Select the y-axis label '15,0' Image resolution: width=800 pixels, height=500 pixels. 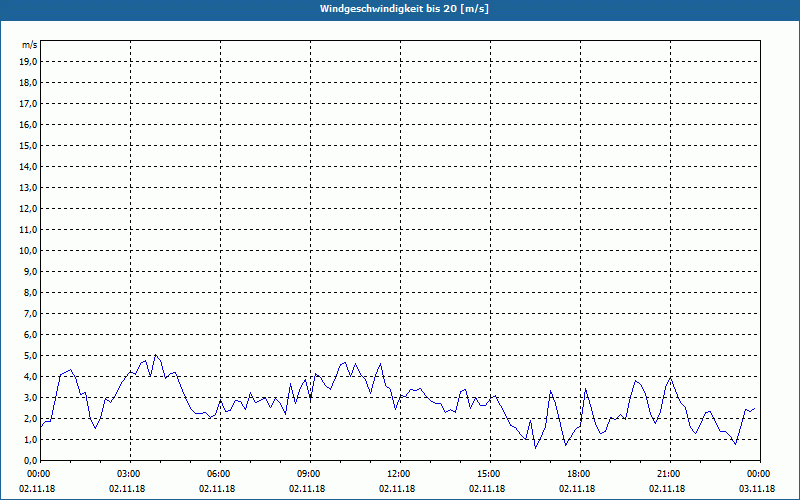[x=28, y=145]
